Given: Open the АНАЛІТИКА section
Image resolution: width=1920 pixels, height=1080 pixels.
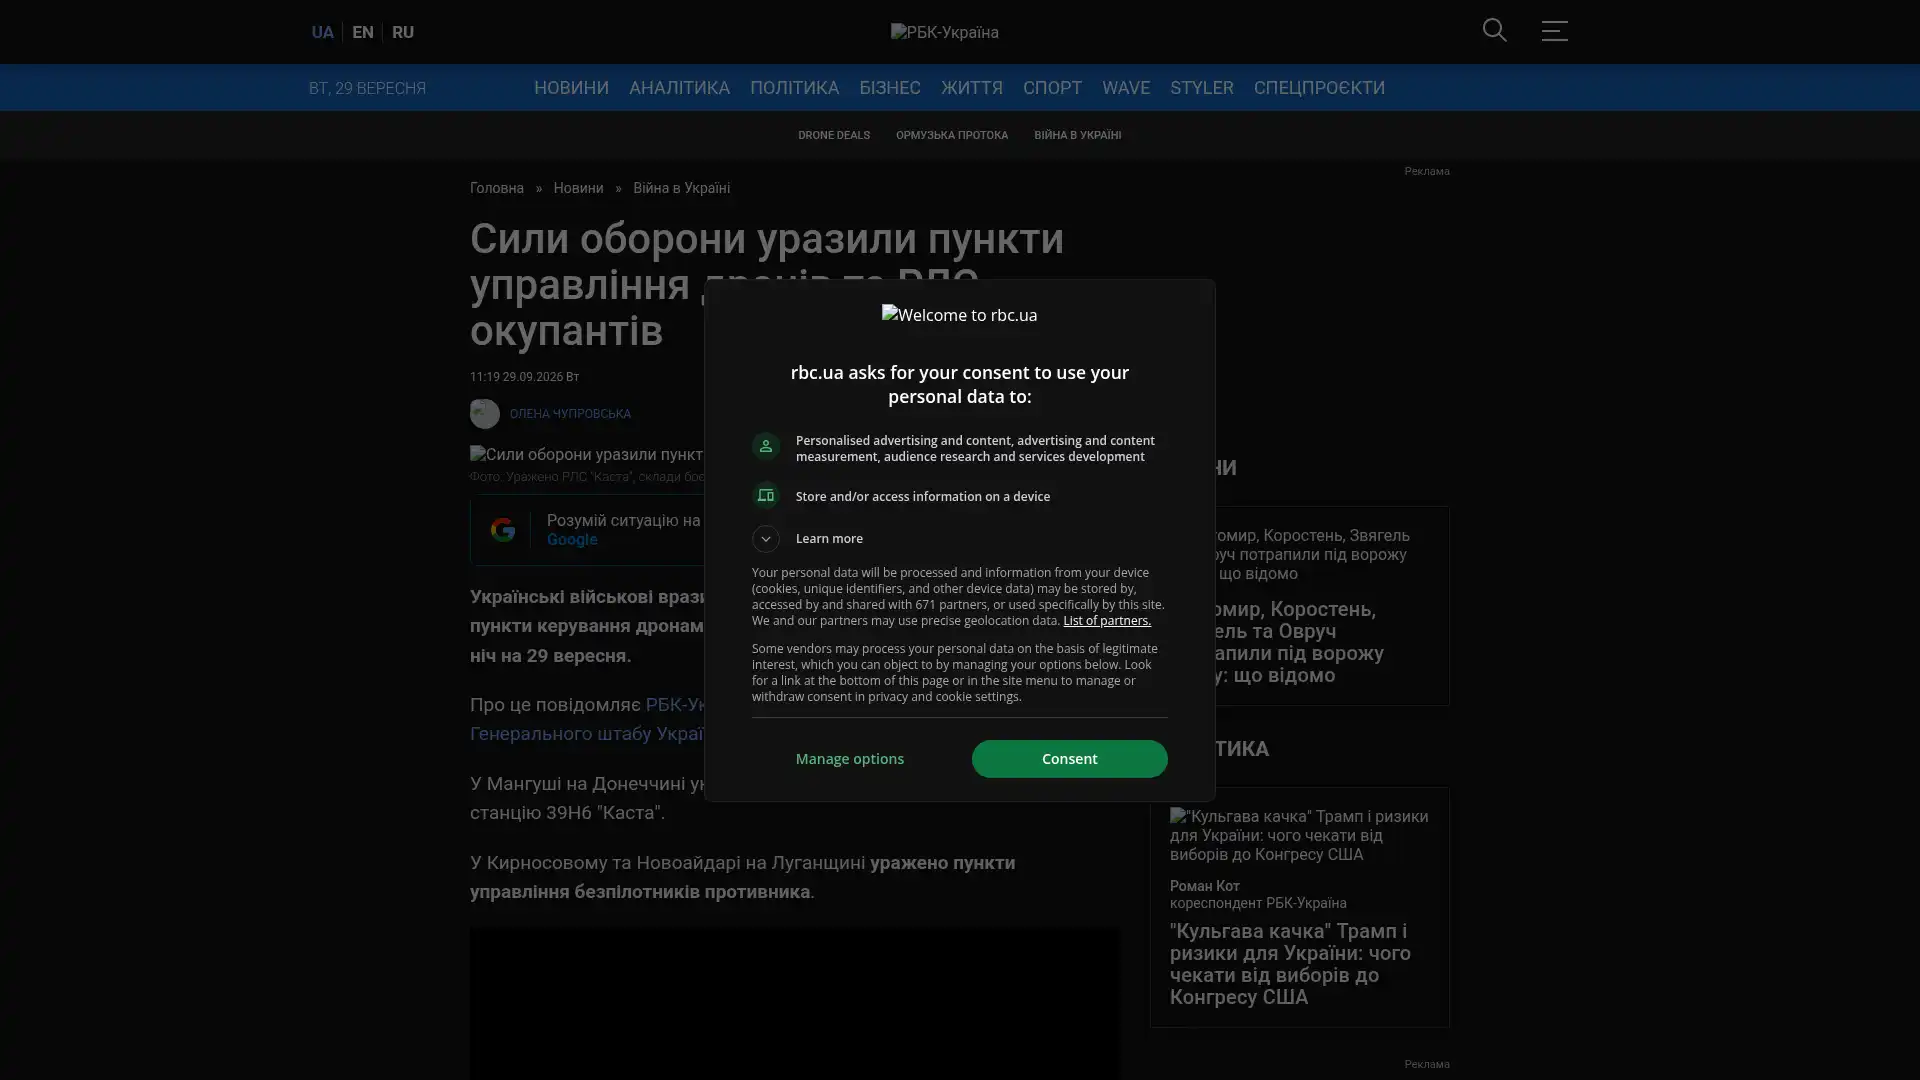Looking at the screenshot, I should 679,88.
